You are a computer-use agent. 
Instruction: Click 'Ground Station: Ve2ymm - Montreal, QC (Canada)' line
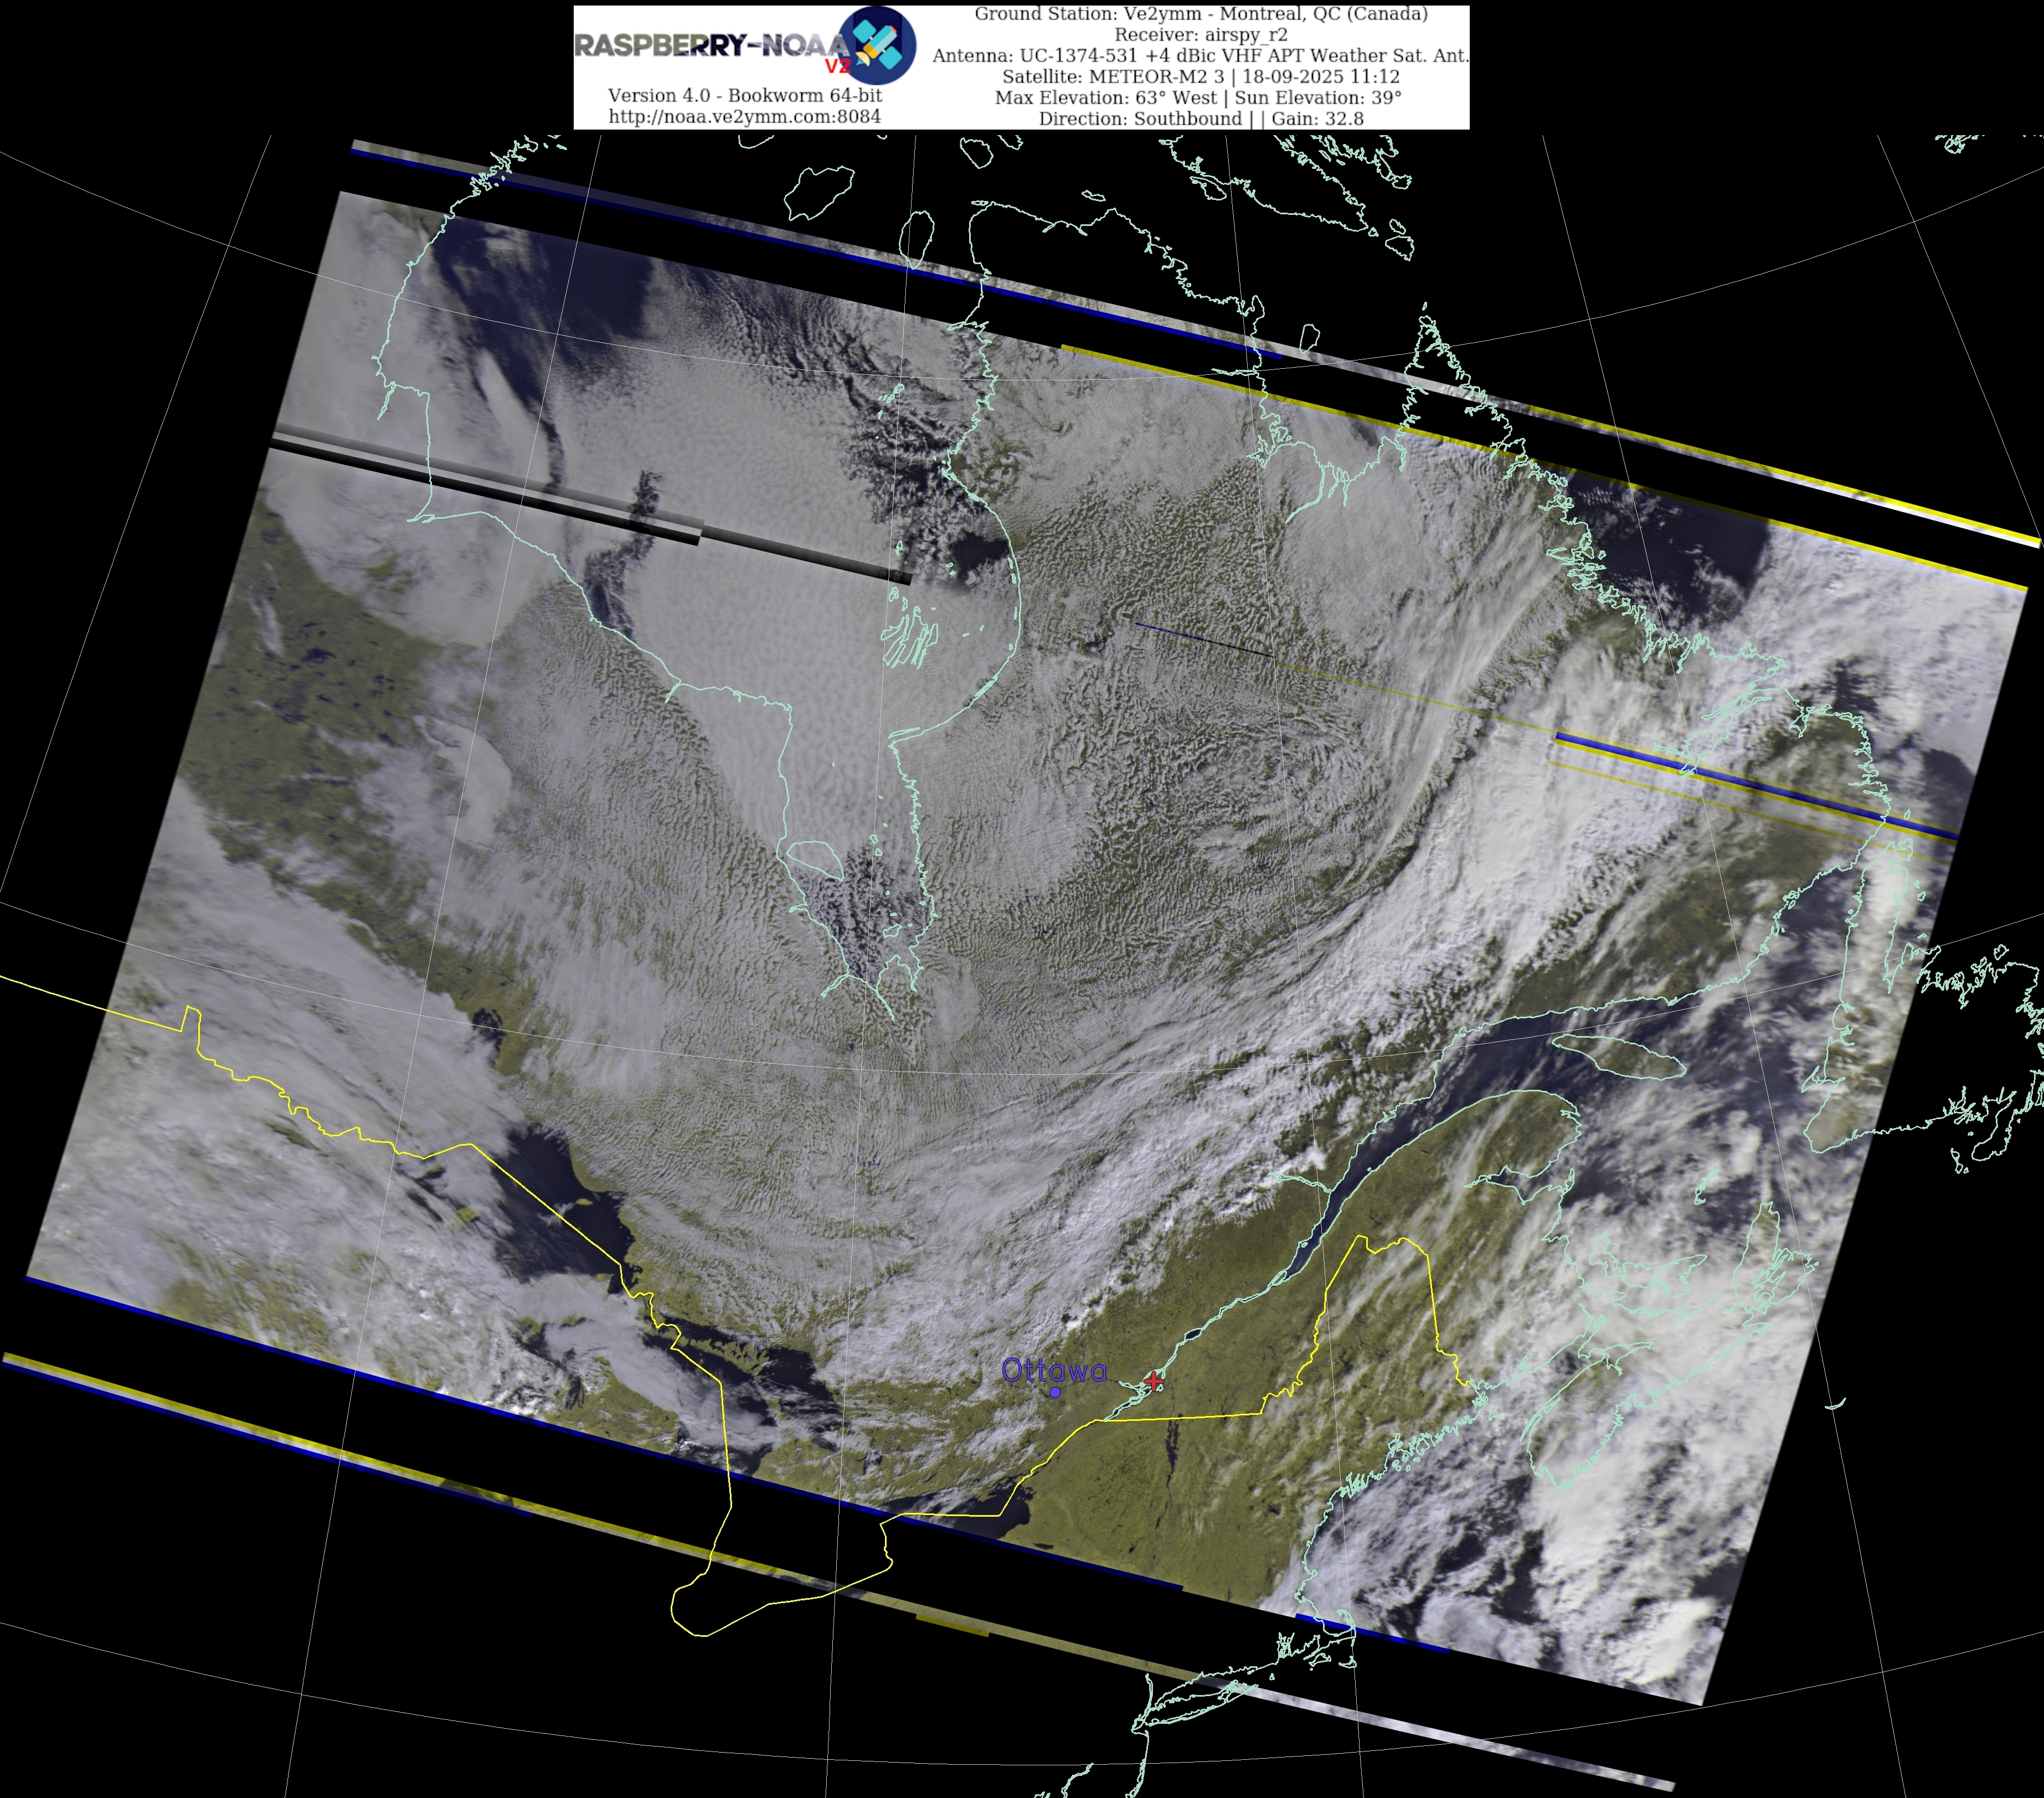1201,14
